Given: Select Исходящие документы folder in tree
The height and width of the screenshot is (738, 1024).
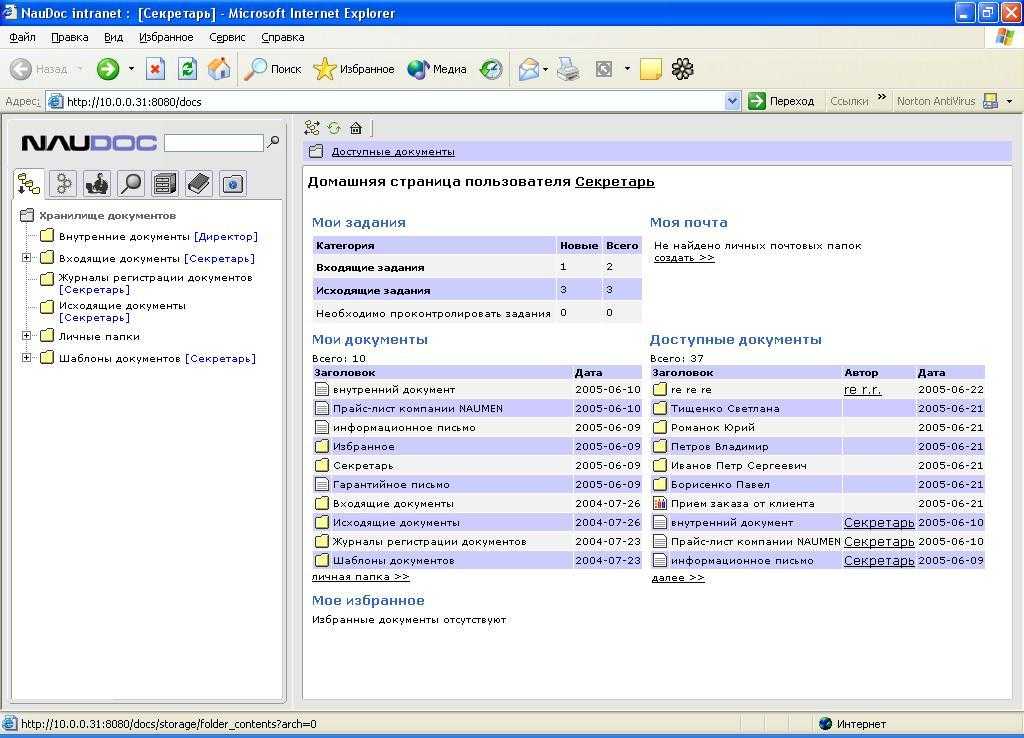Looking at the screenshot, I should pos(121,306).
